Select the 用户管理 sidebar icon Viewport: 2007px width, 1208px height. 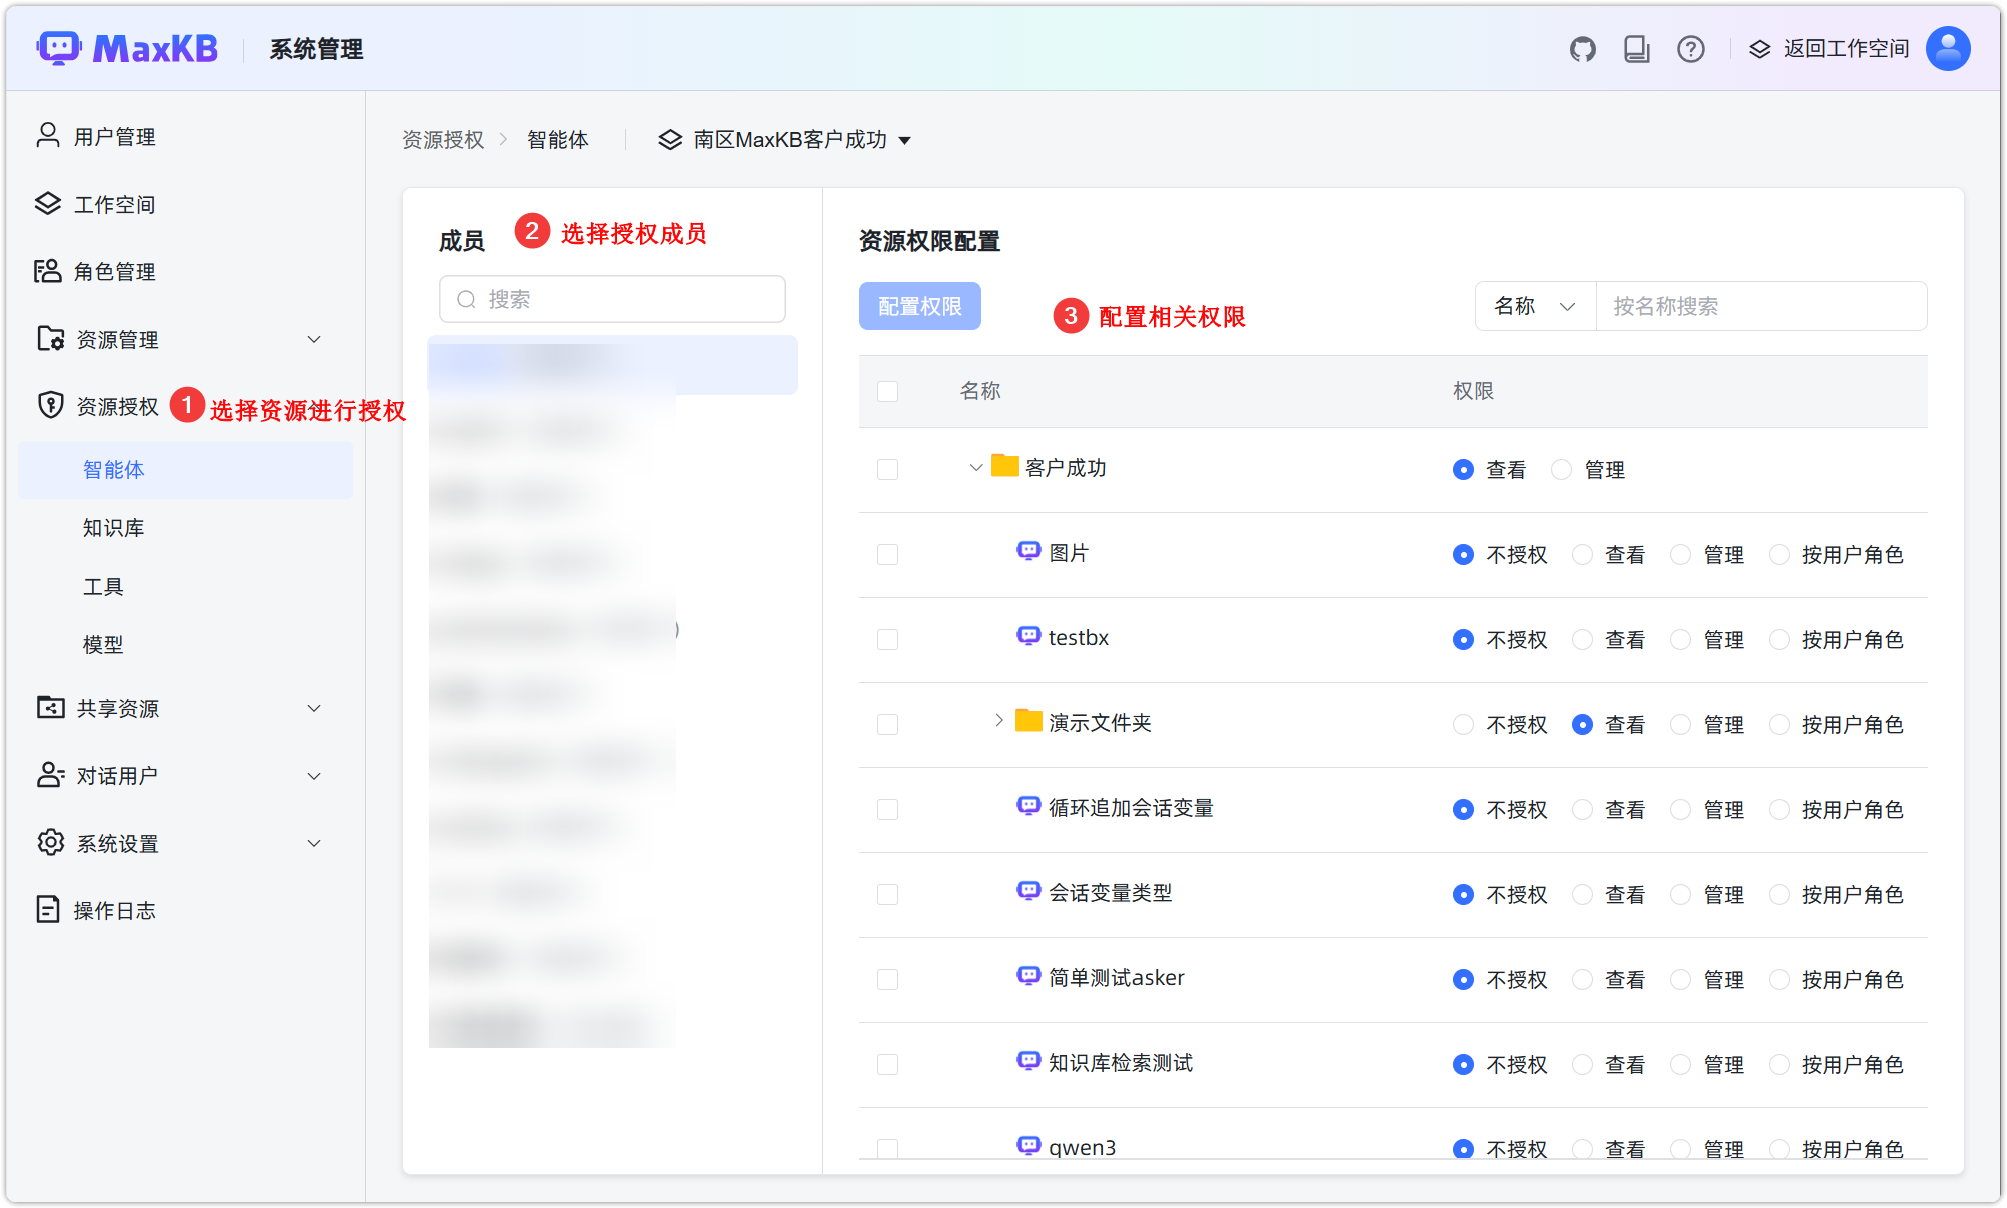tap(48, 135)
